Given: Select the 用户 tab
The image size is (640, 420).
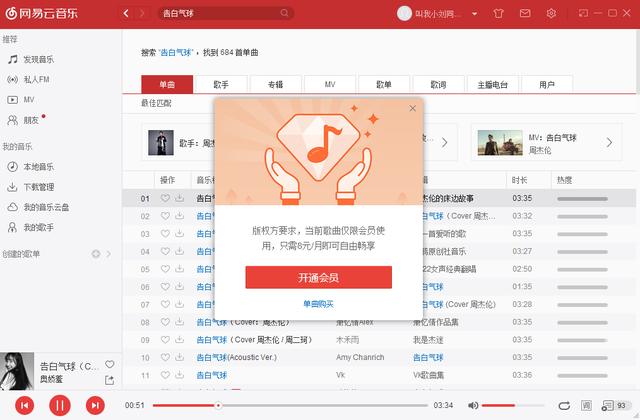Looking at the screenshot, I should (x=547, y=84).
